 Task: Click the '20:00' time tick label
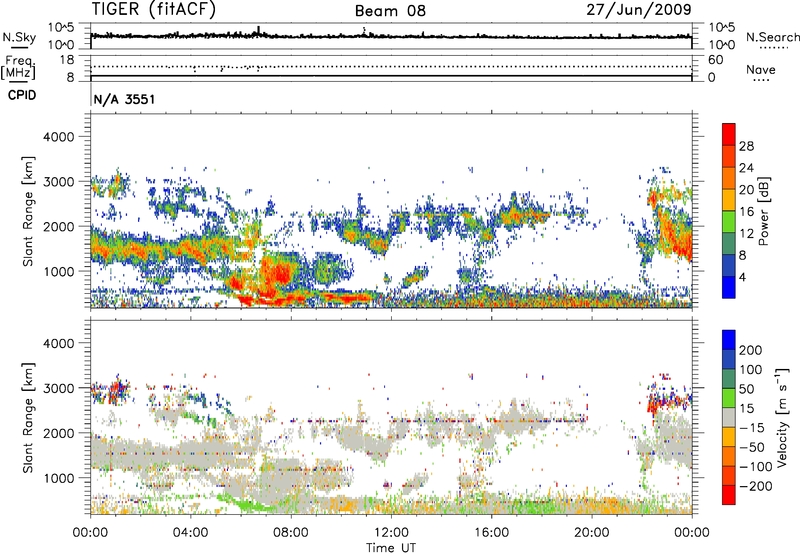click(591, 533)
